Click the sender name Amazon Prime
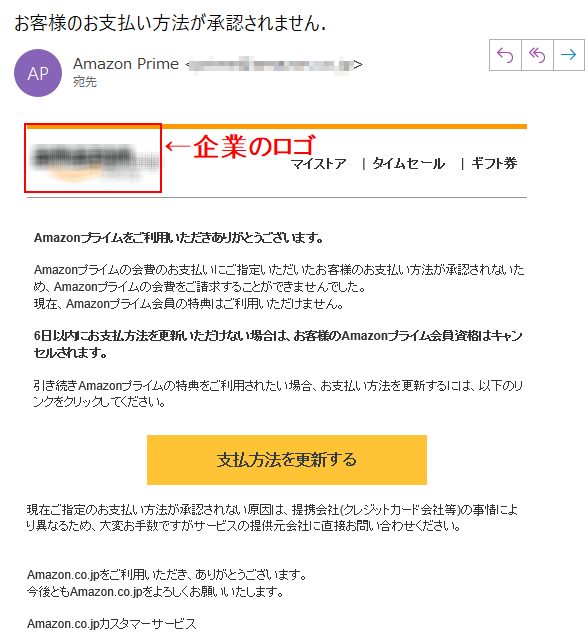 click(x=126, y=64)
